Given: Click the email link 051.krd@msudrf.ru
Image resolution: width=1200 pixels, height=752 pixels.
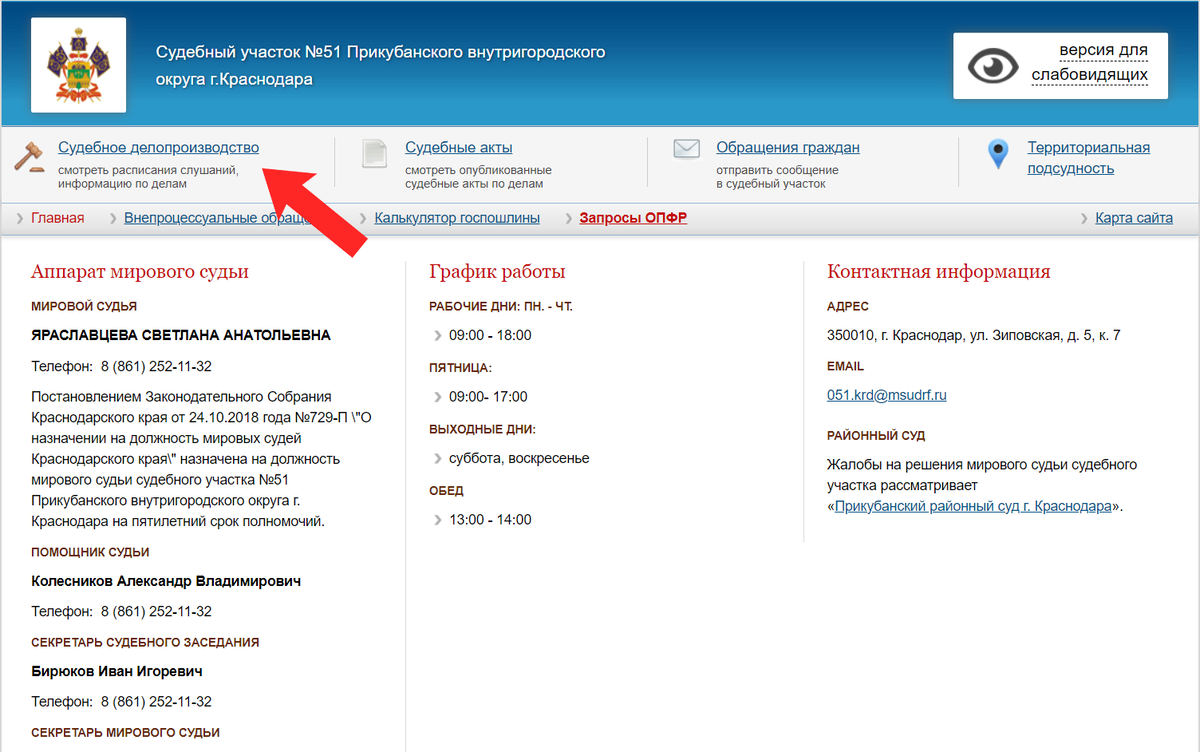Looking at the screenshot, I should click(x=887, y=395).
